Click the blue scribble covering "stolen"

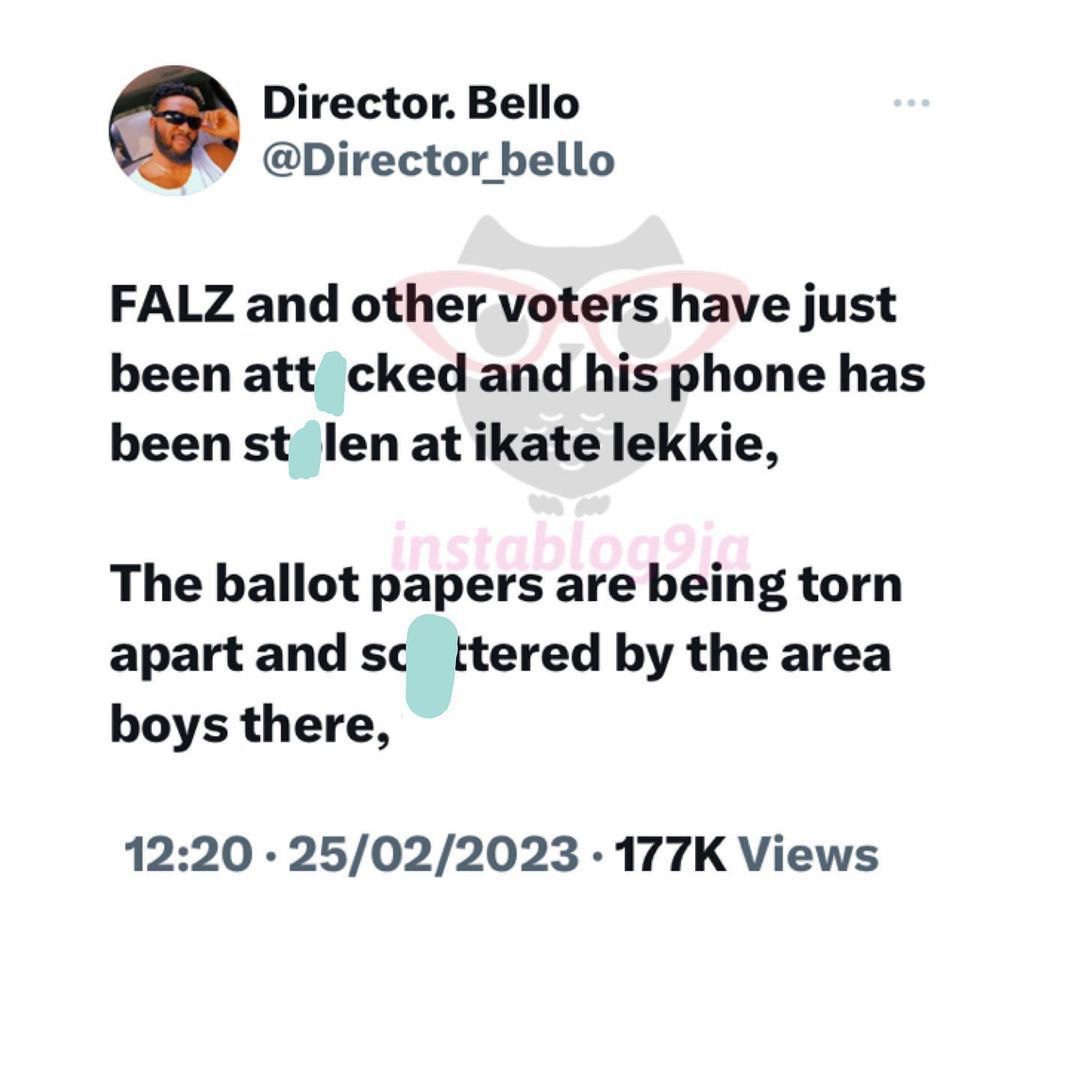coord(304,449)
